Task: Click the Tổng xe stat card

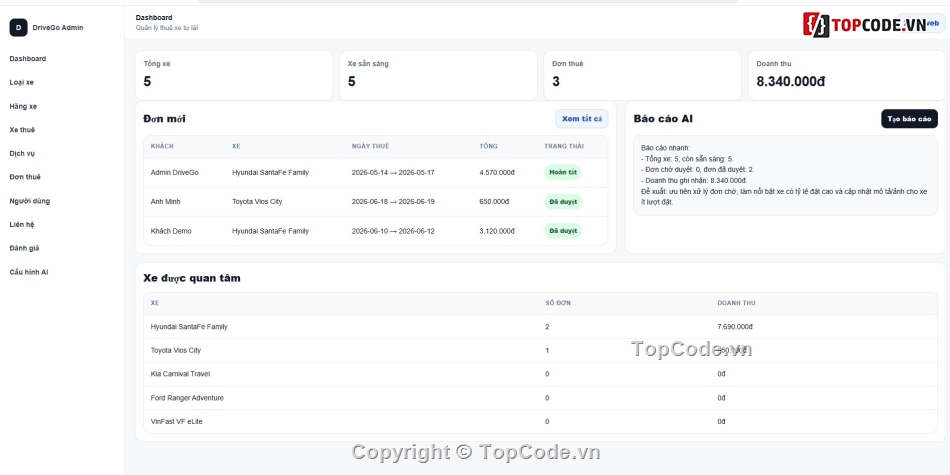Action: coord(234,75)
